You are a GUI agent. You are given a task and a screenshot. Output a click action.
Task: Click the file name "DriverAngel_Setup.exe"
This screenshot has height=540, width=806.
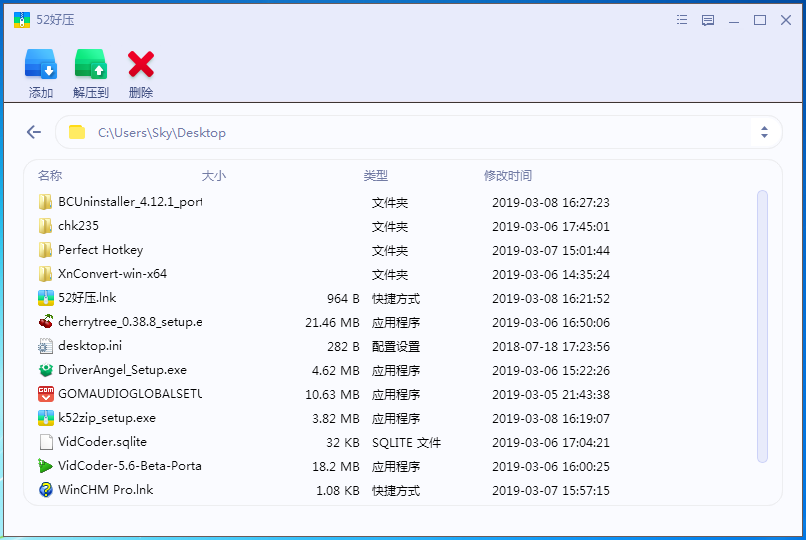(122, 370)
